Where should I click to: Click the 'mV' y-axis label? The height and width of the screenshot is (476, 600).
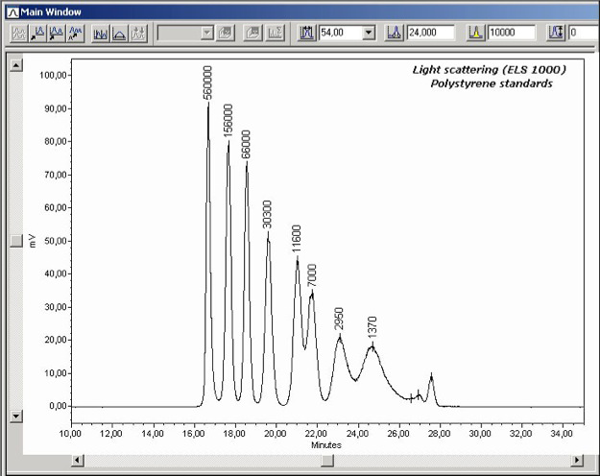coord(33,241)
